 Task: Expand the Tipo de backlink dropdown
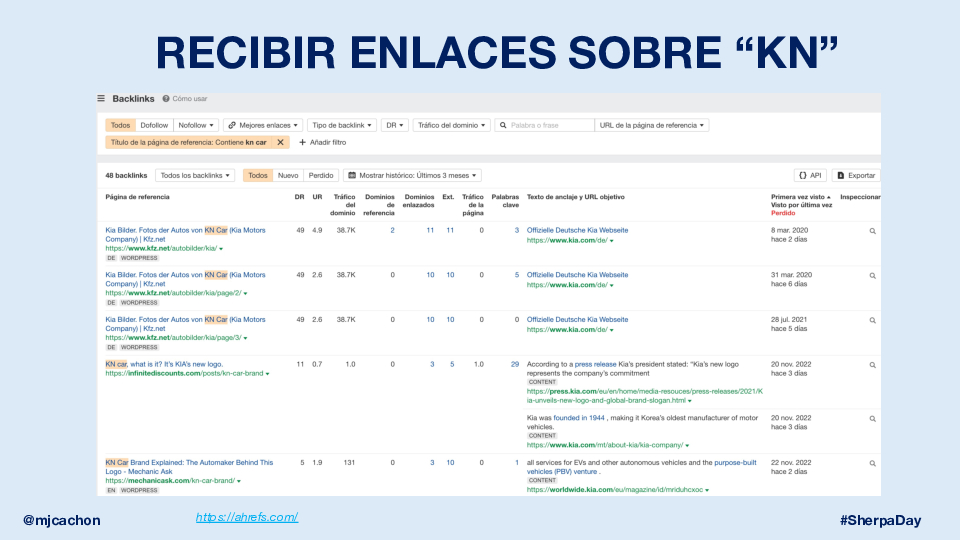342,126
